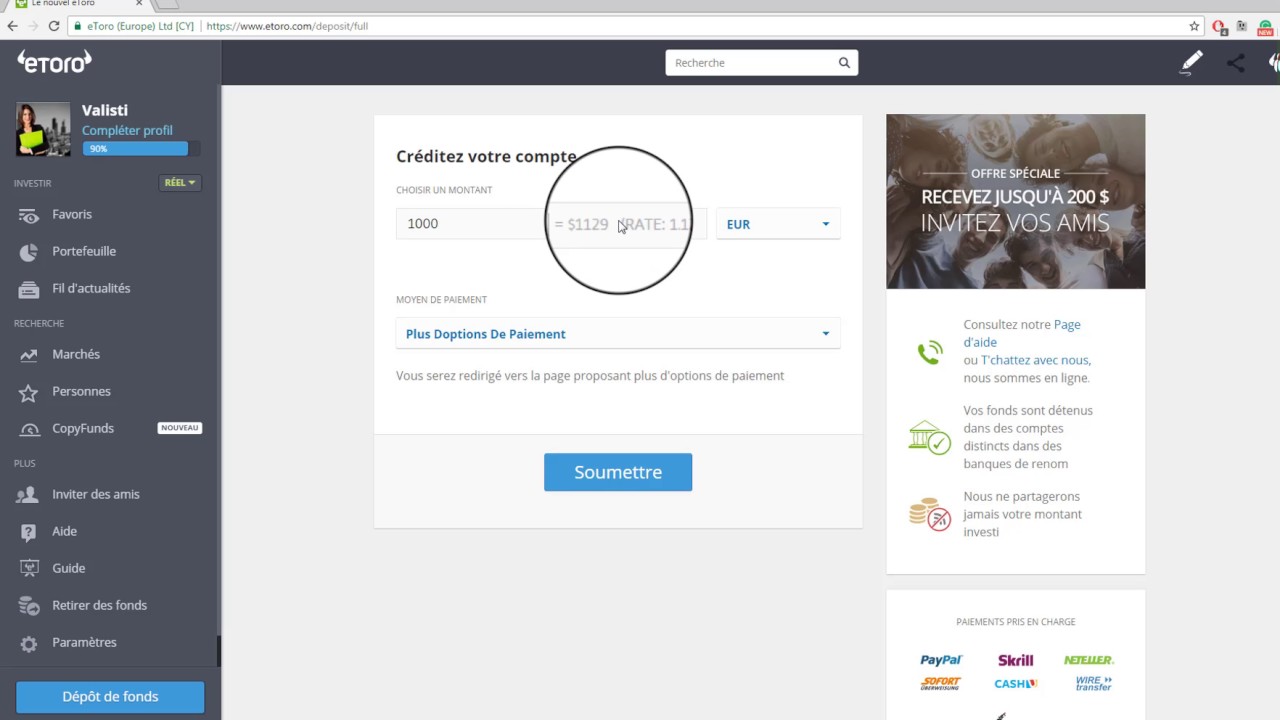Open CopyFunds icon in sidebar

tap(29, 429)
